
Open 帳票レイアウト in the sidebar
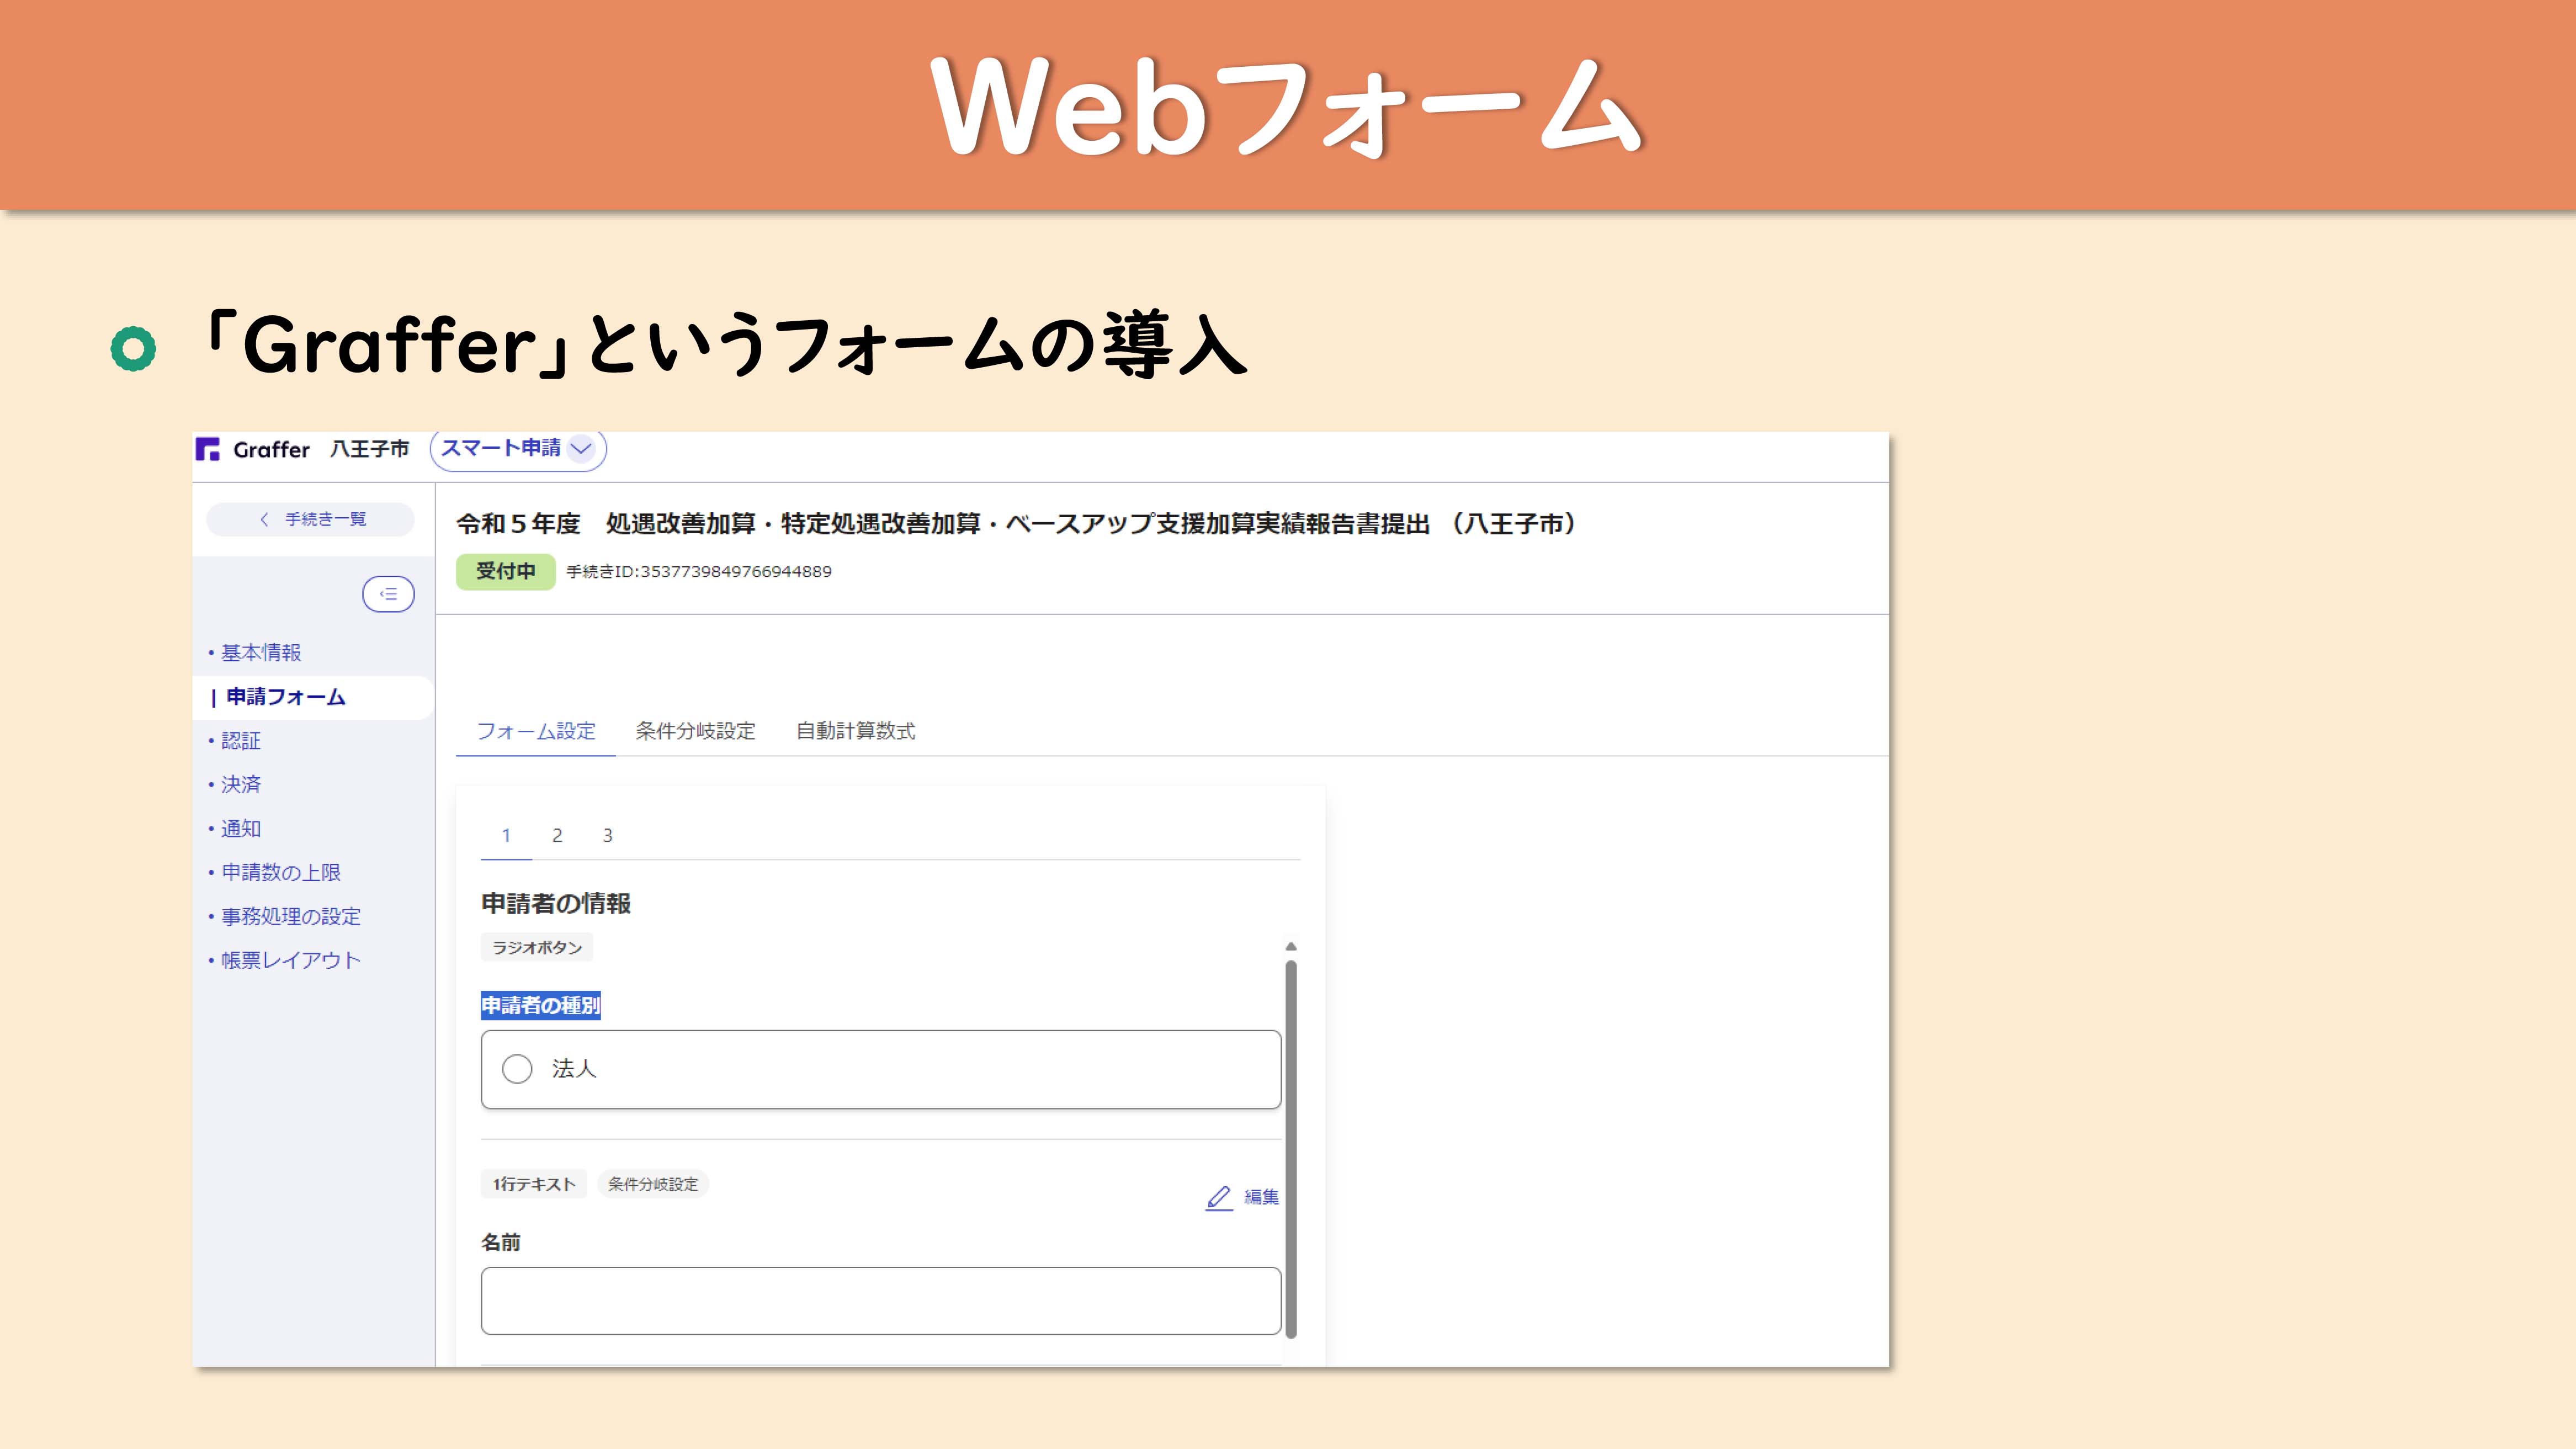coord(290,961)
